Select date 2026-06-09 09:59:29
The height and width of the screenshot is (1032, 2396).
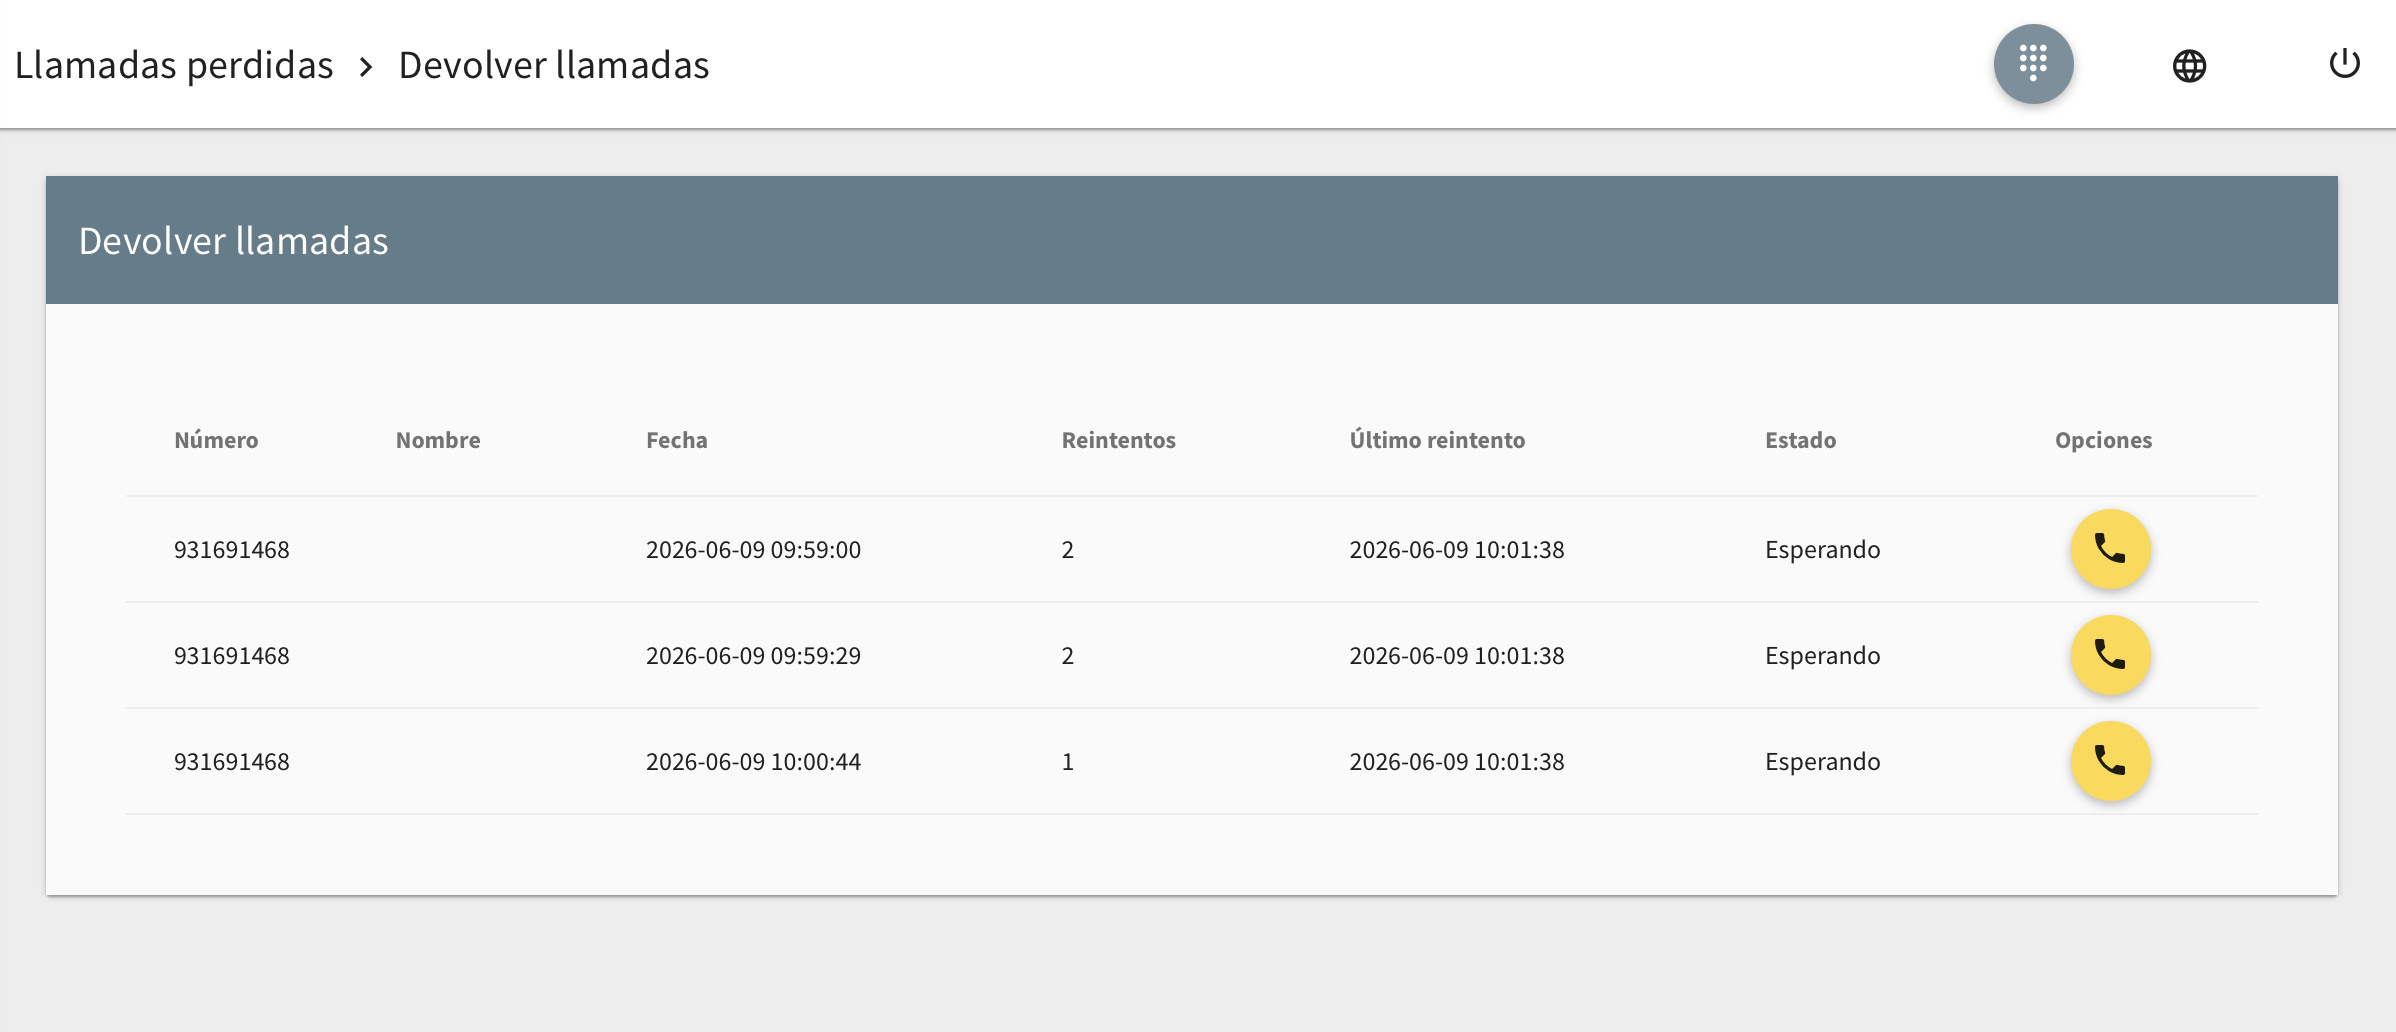point(753,656)
